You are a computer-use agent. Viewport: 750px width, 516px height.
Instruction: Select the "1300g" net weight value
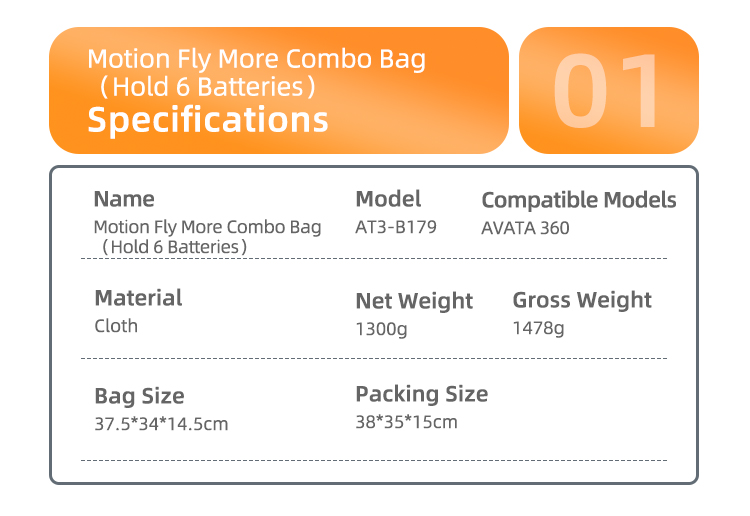tap(382, 328)
